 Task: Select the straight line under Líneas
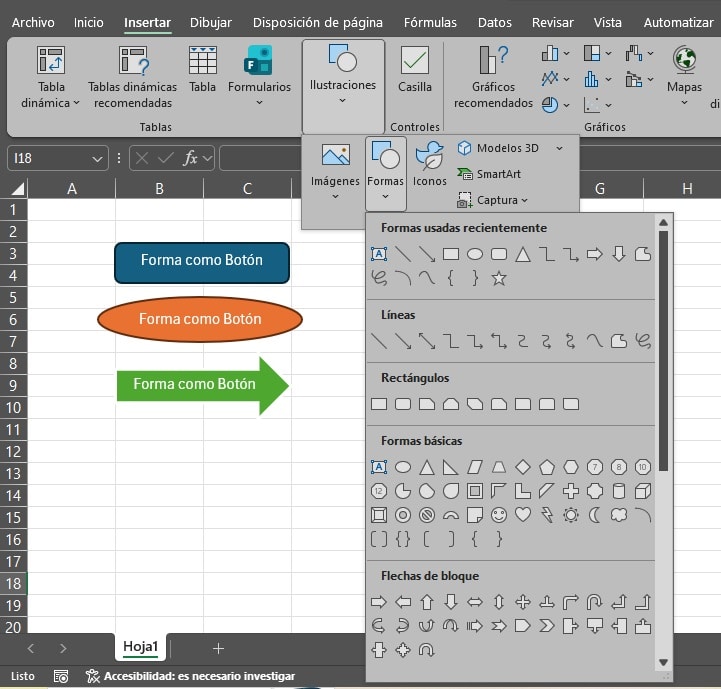pos(379,341)
